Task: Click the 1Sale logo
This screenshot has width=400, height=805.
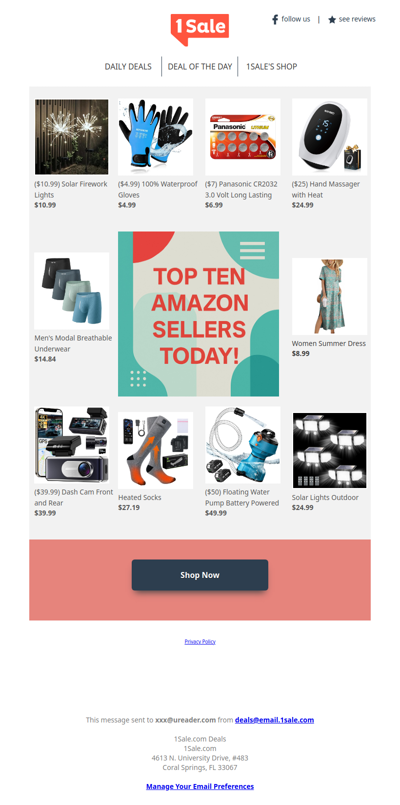Action: click(x=200, y=29)
